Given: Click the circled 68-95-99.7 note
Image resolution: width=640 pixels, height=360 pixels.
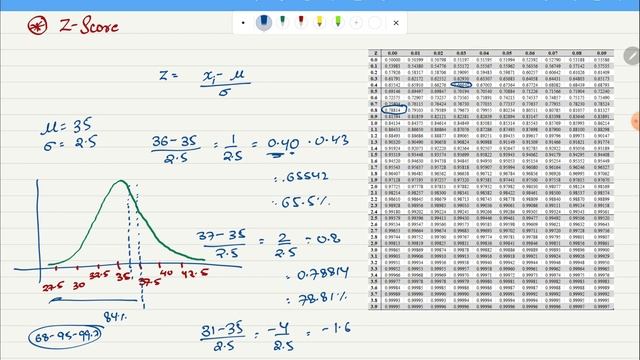Looking at the screenshot, I should tap(65, 337).
